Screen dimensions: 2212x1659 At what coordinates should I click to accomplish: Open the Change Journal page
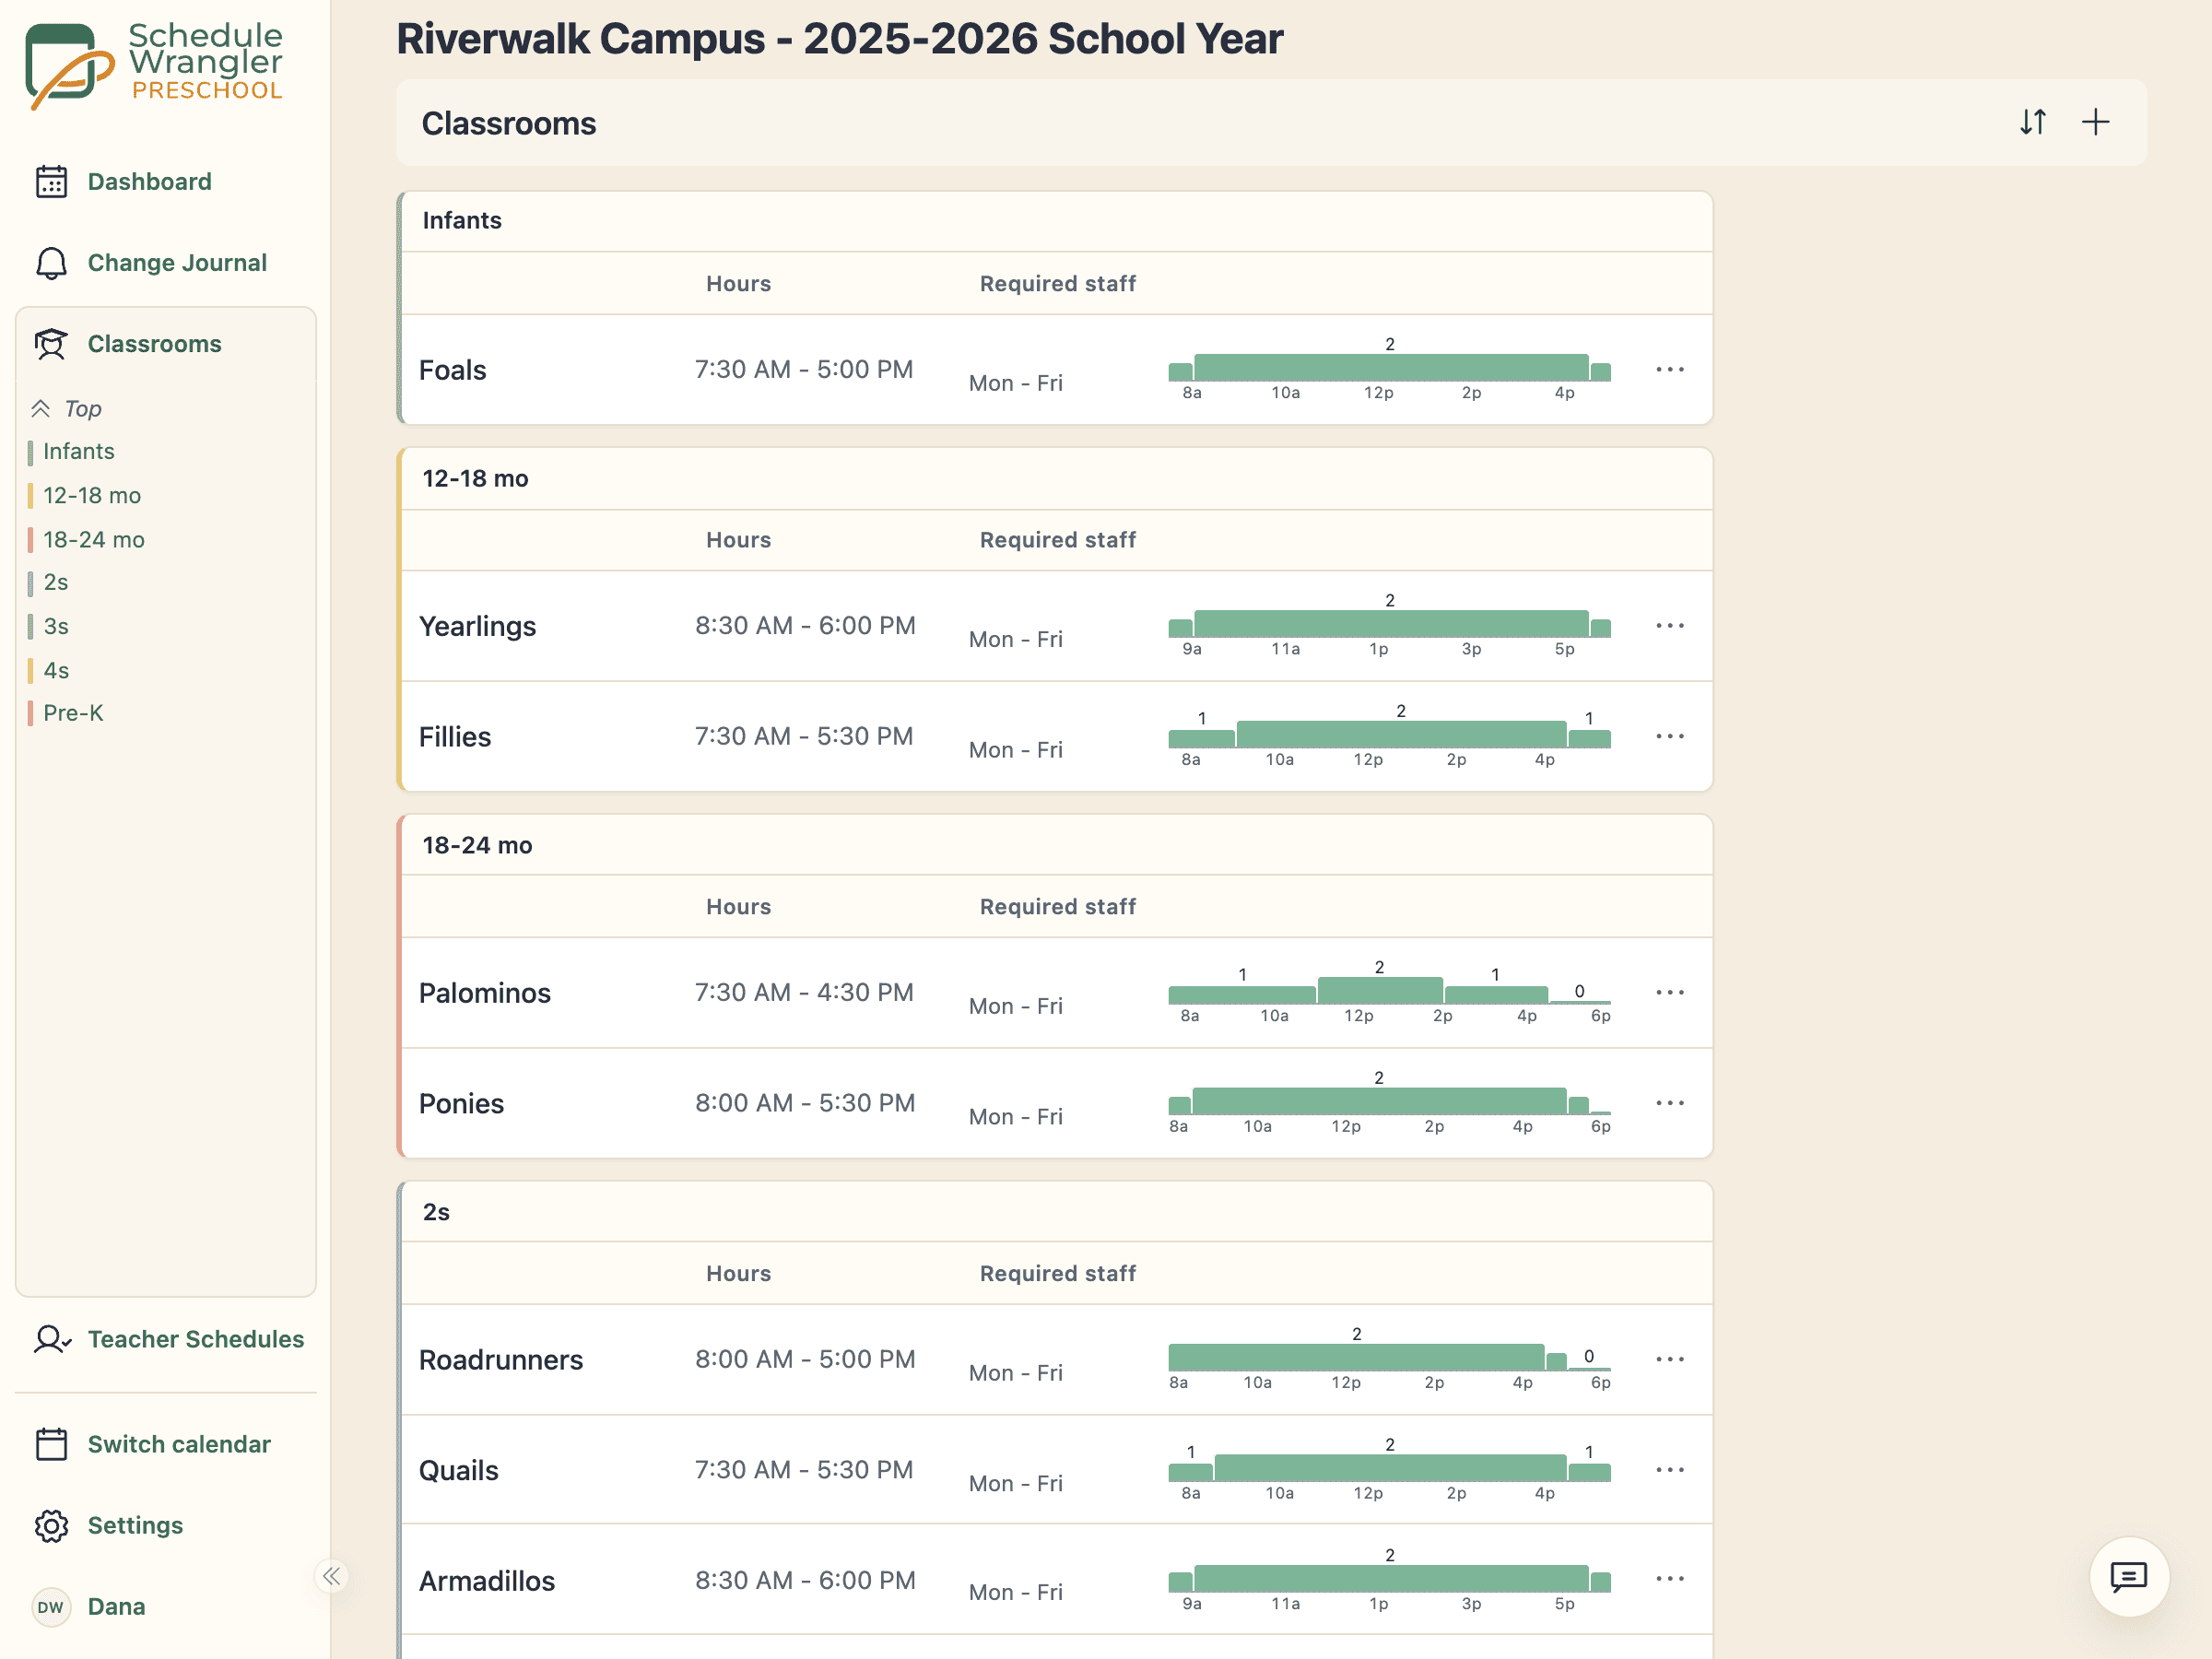[177, 263]
